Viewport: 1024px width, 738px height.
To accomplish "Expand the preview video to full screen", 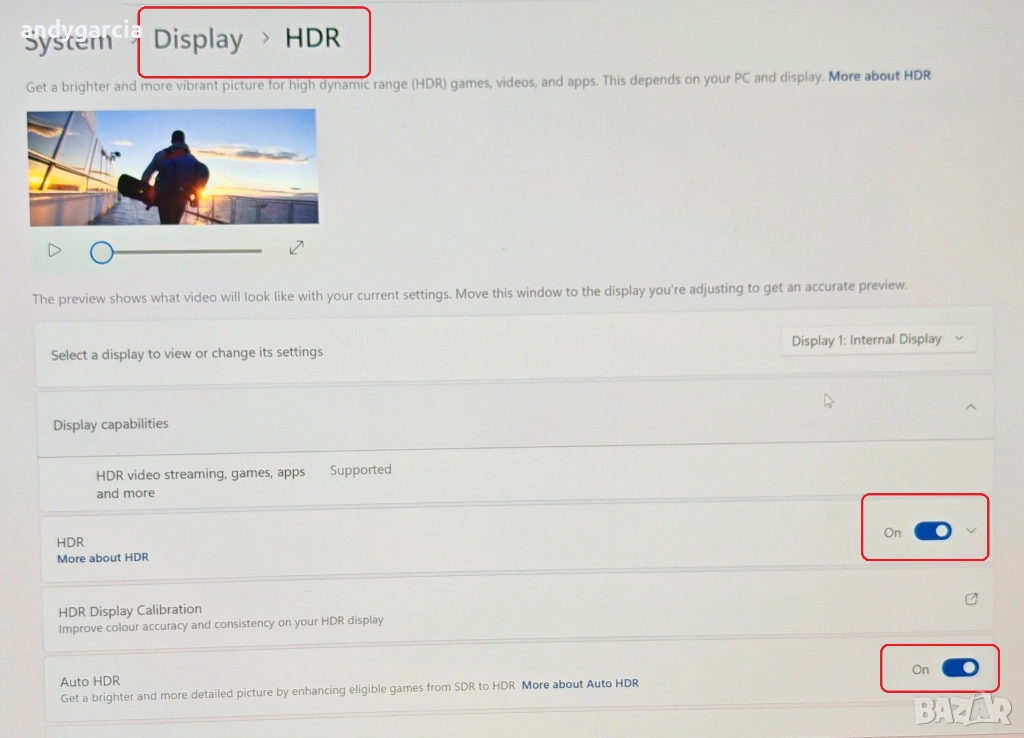I will coord(296,247).
